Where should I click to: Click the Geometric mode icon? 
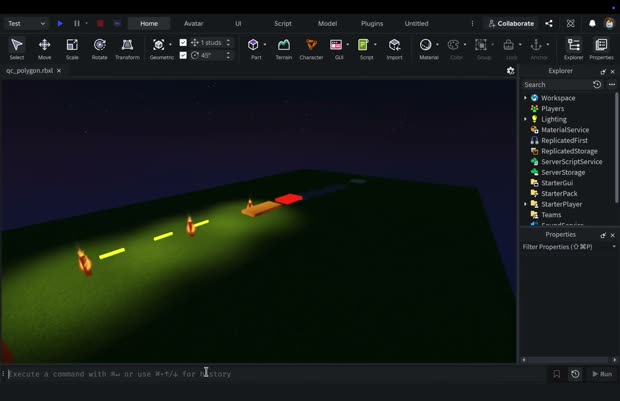[159, 45]
